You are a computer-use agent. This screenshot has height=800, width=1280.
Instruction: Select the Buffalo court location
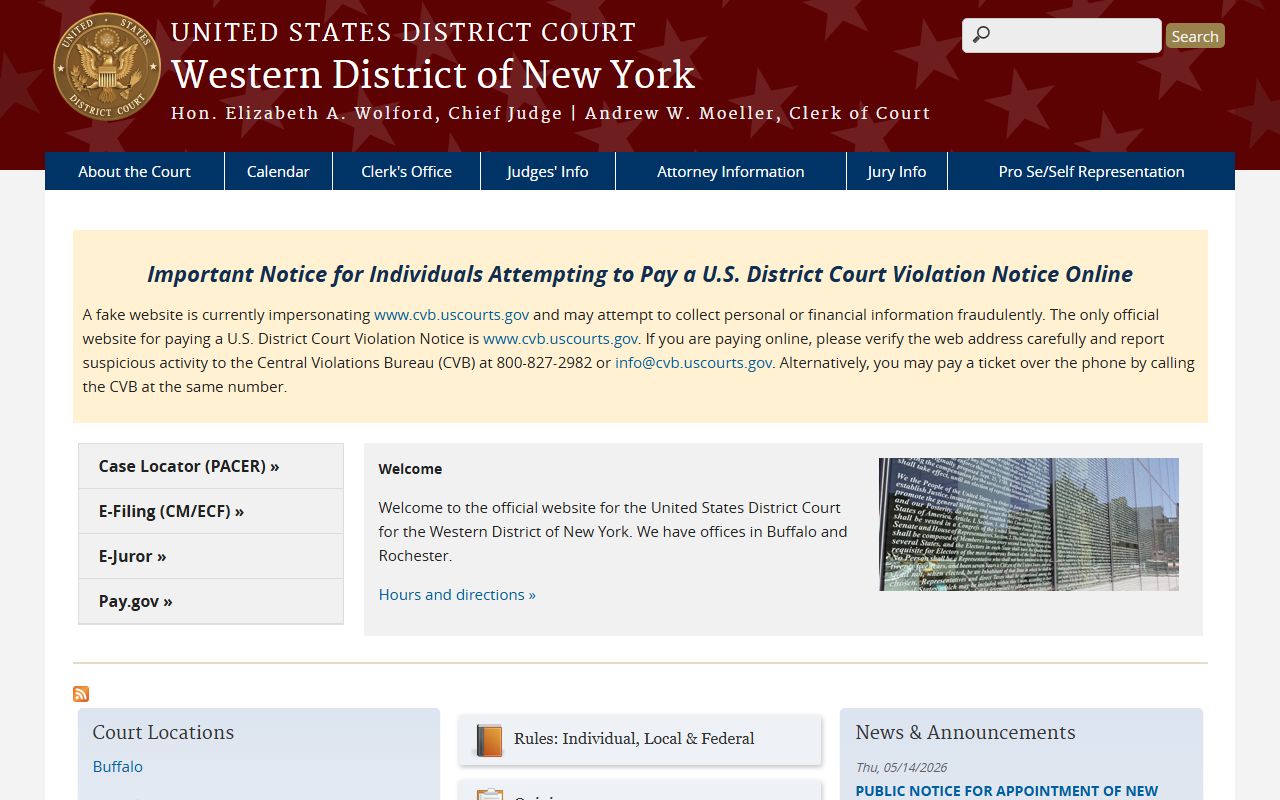[118, 766]
